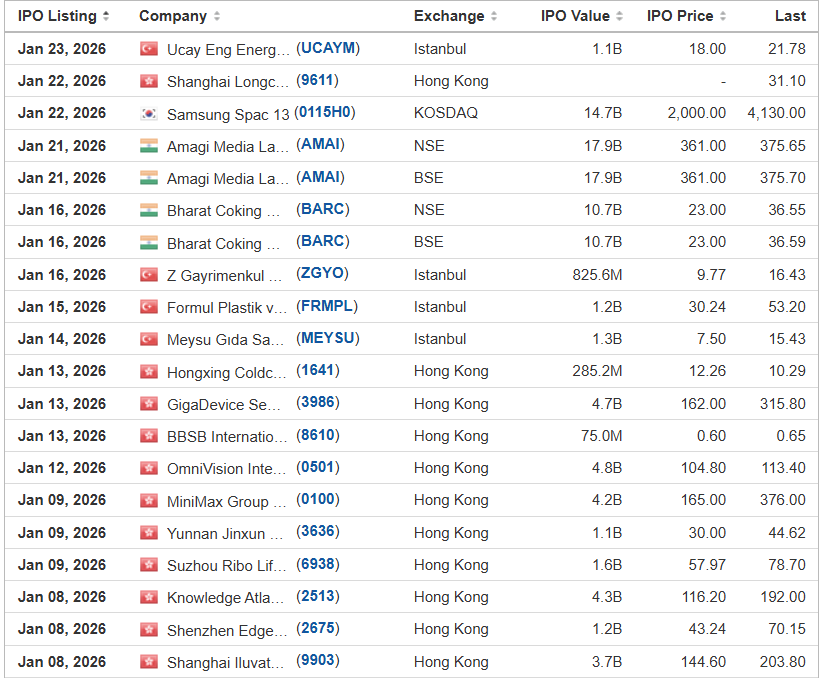The width and height of the screenshot is (822, 678).
Task: Click company name Knowledge Atla...
Action: 225,598
